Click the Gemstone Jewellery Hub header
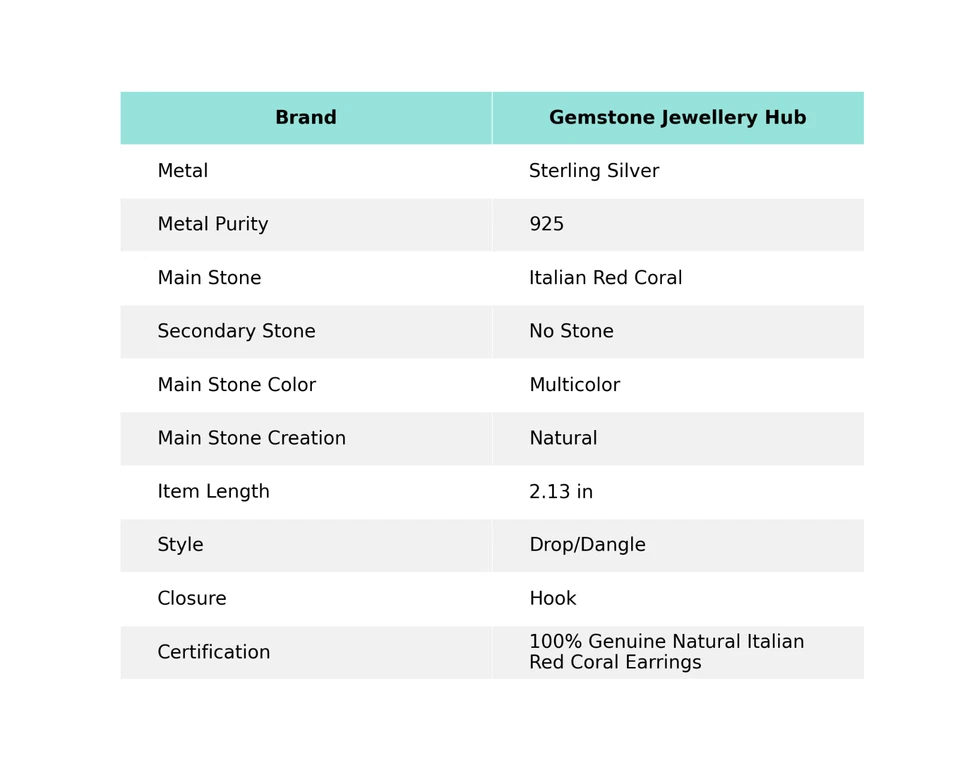The image size is (960, 763). point(677,118)
